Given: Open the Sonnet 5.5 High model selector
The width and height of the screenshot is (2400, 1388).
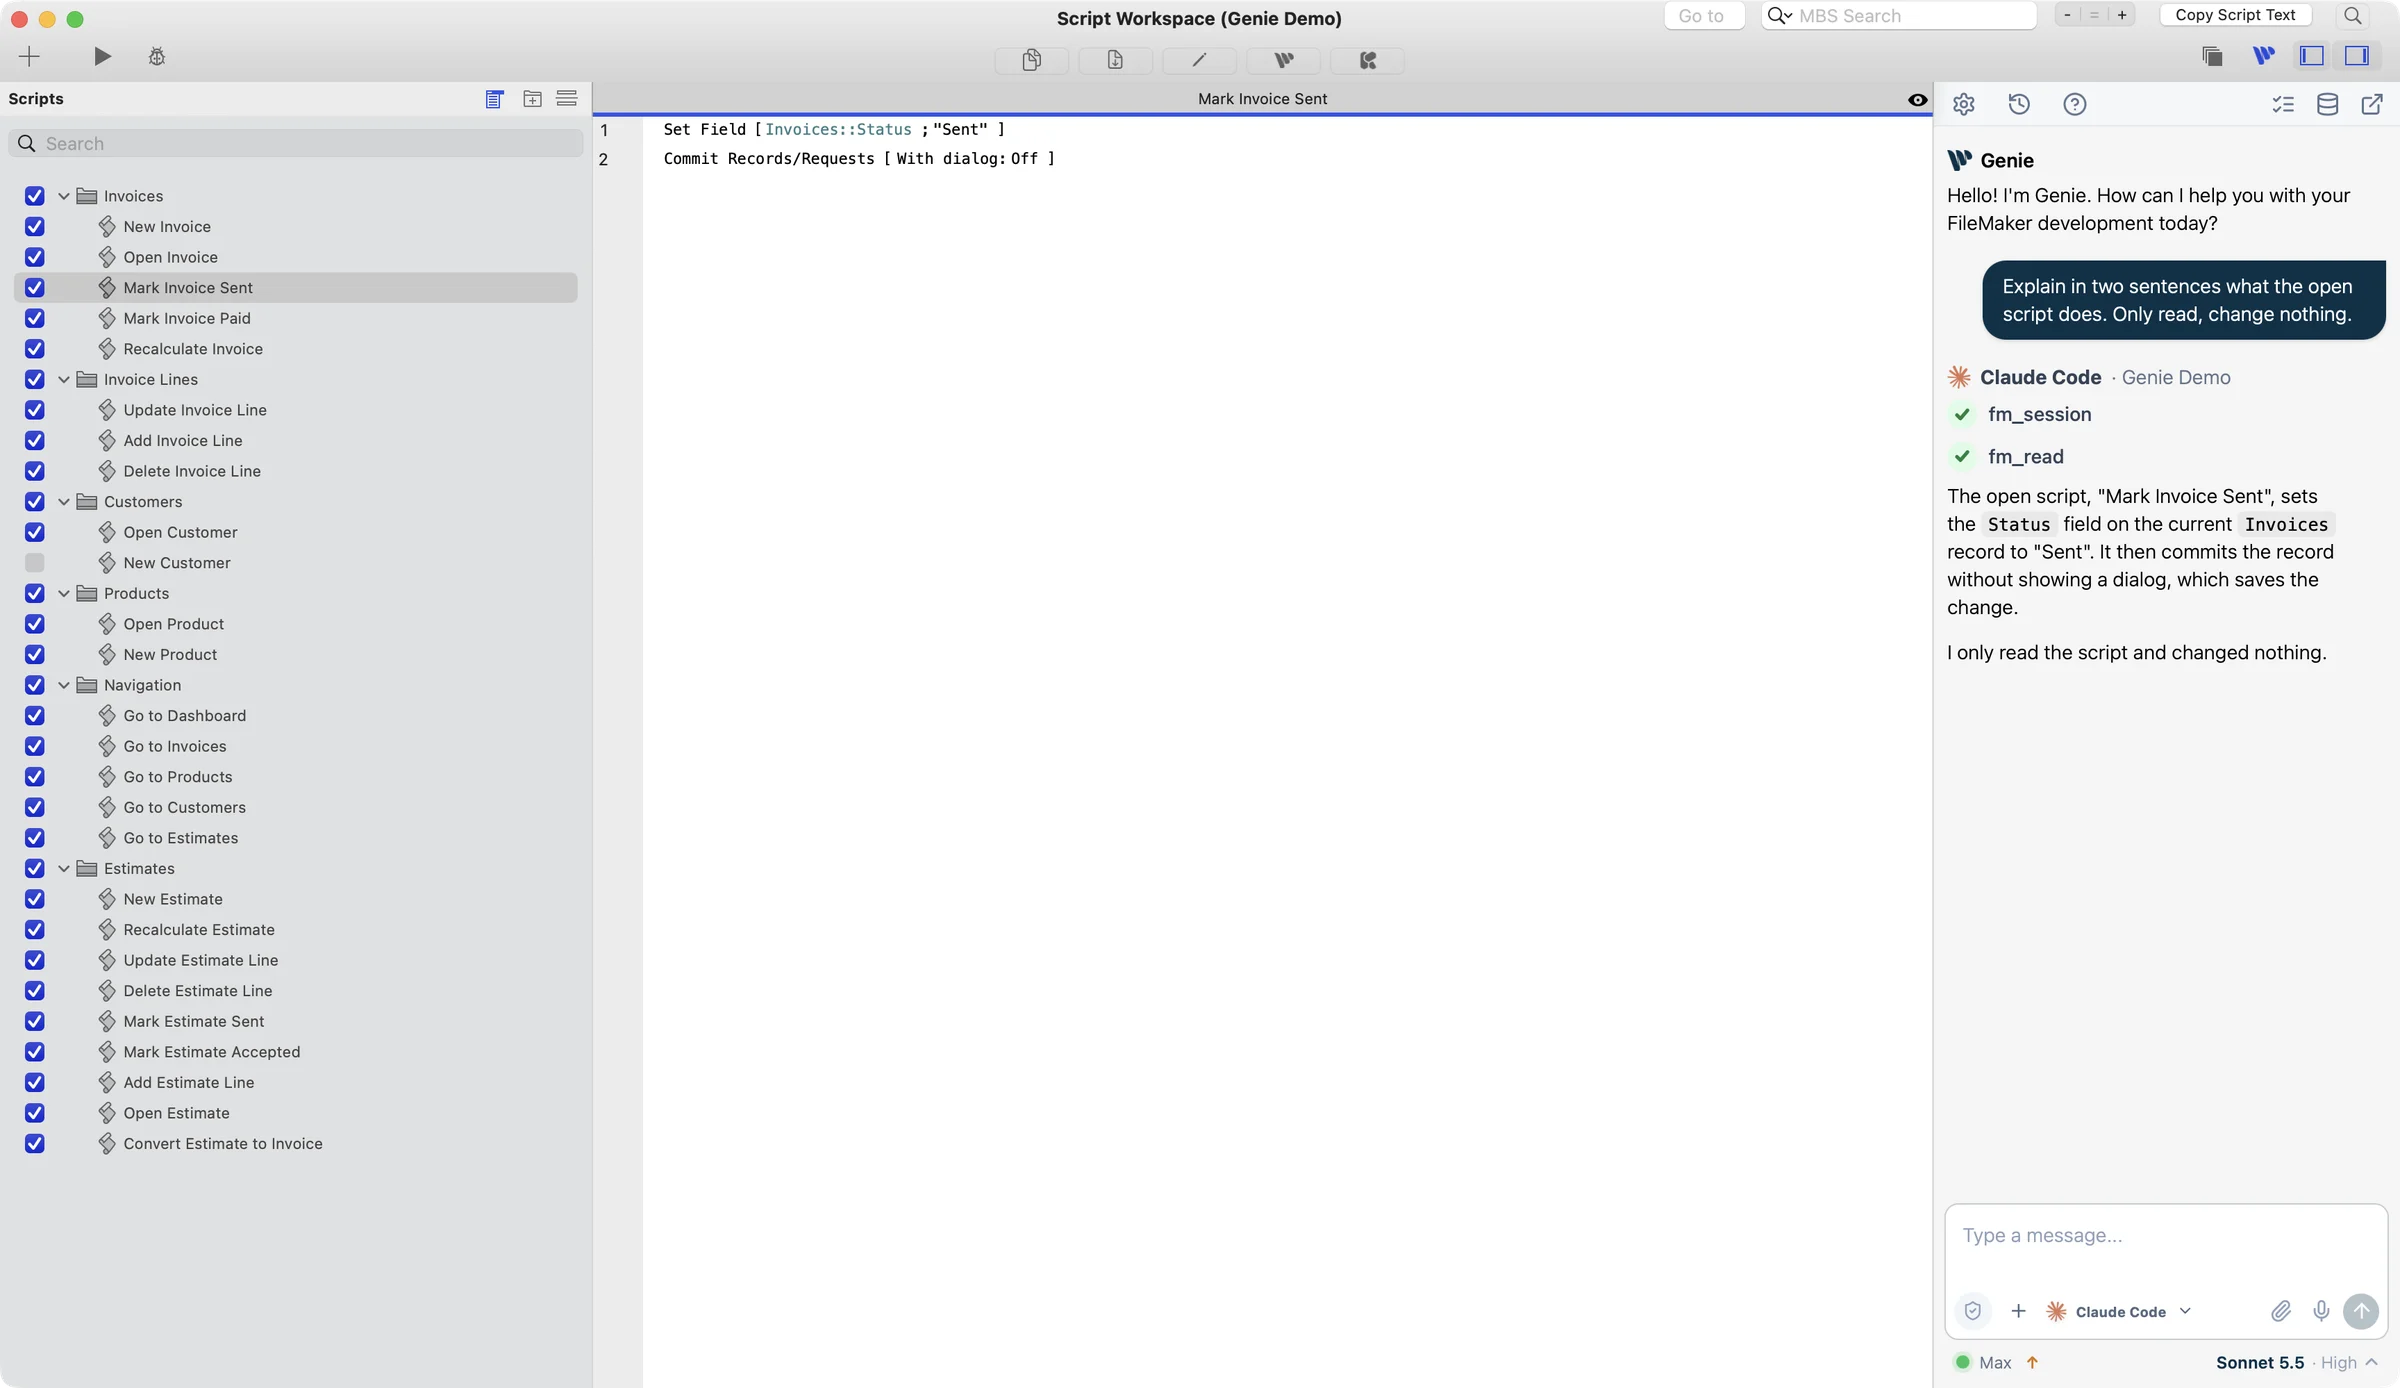Looking at the screenshot, I should point(2297,1362).
